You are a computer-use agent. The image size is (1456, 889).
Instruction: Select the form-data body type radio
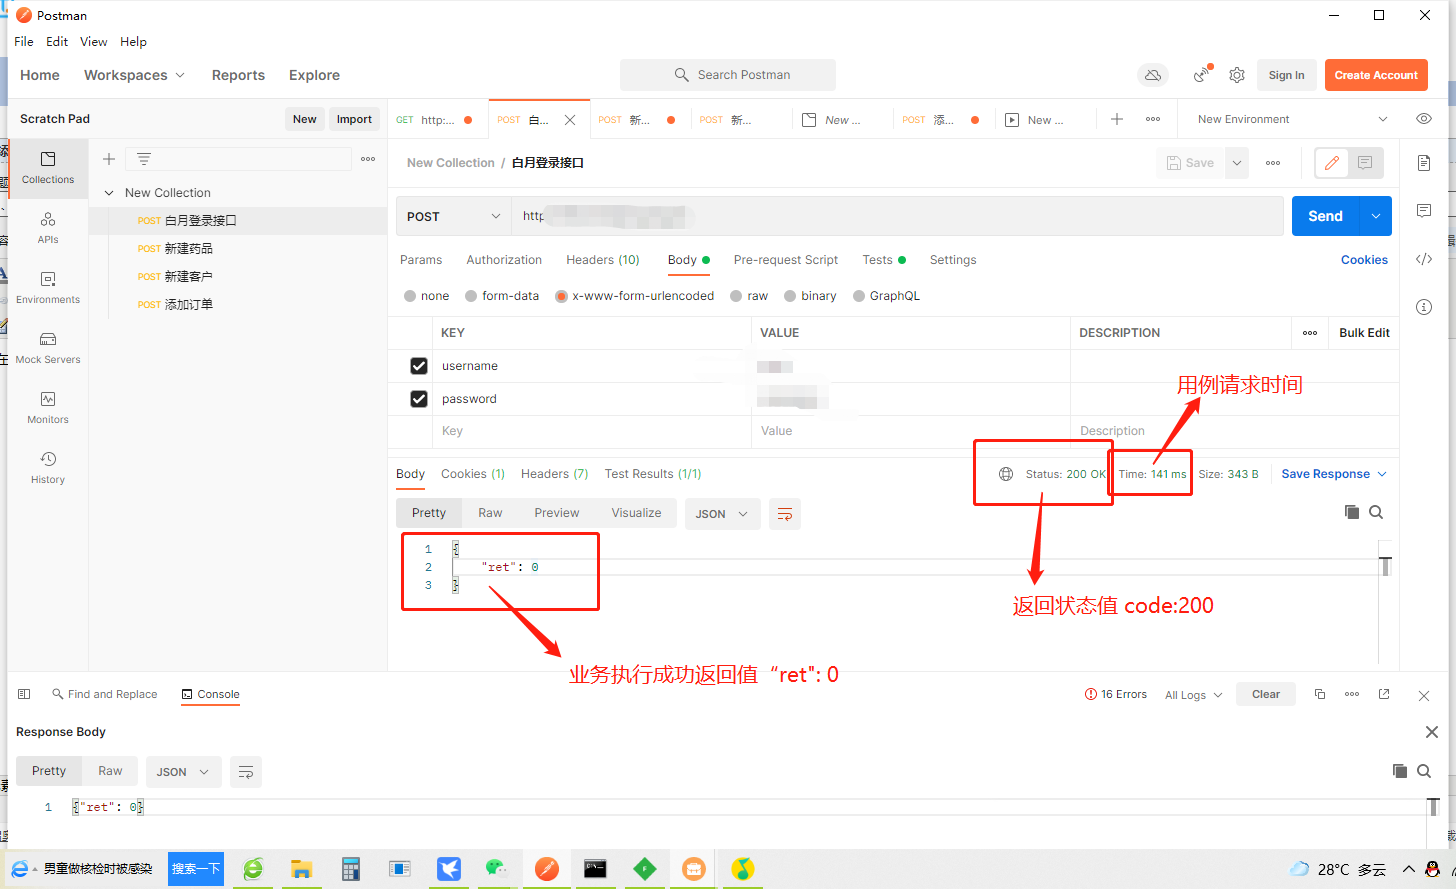[x=471, y=296]
